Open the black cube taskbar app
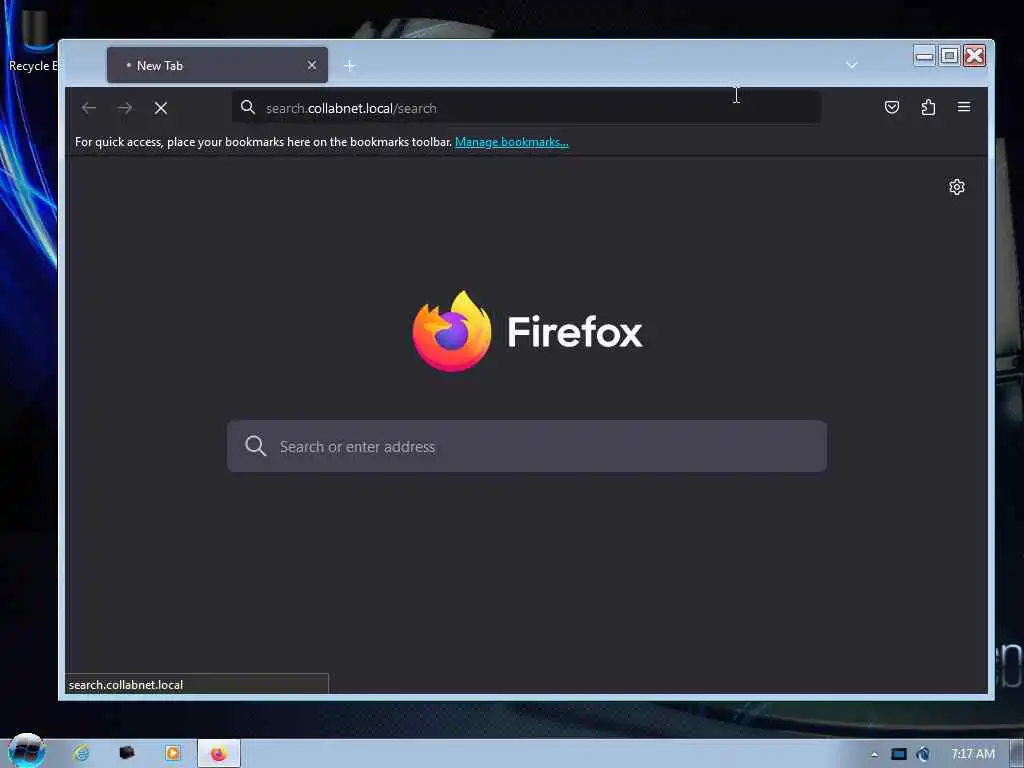The width and height of the screenshot is (1024, 768). 127,753
